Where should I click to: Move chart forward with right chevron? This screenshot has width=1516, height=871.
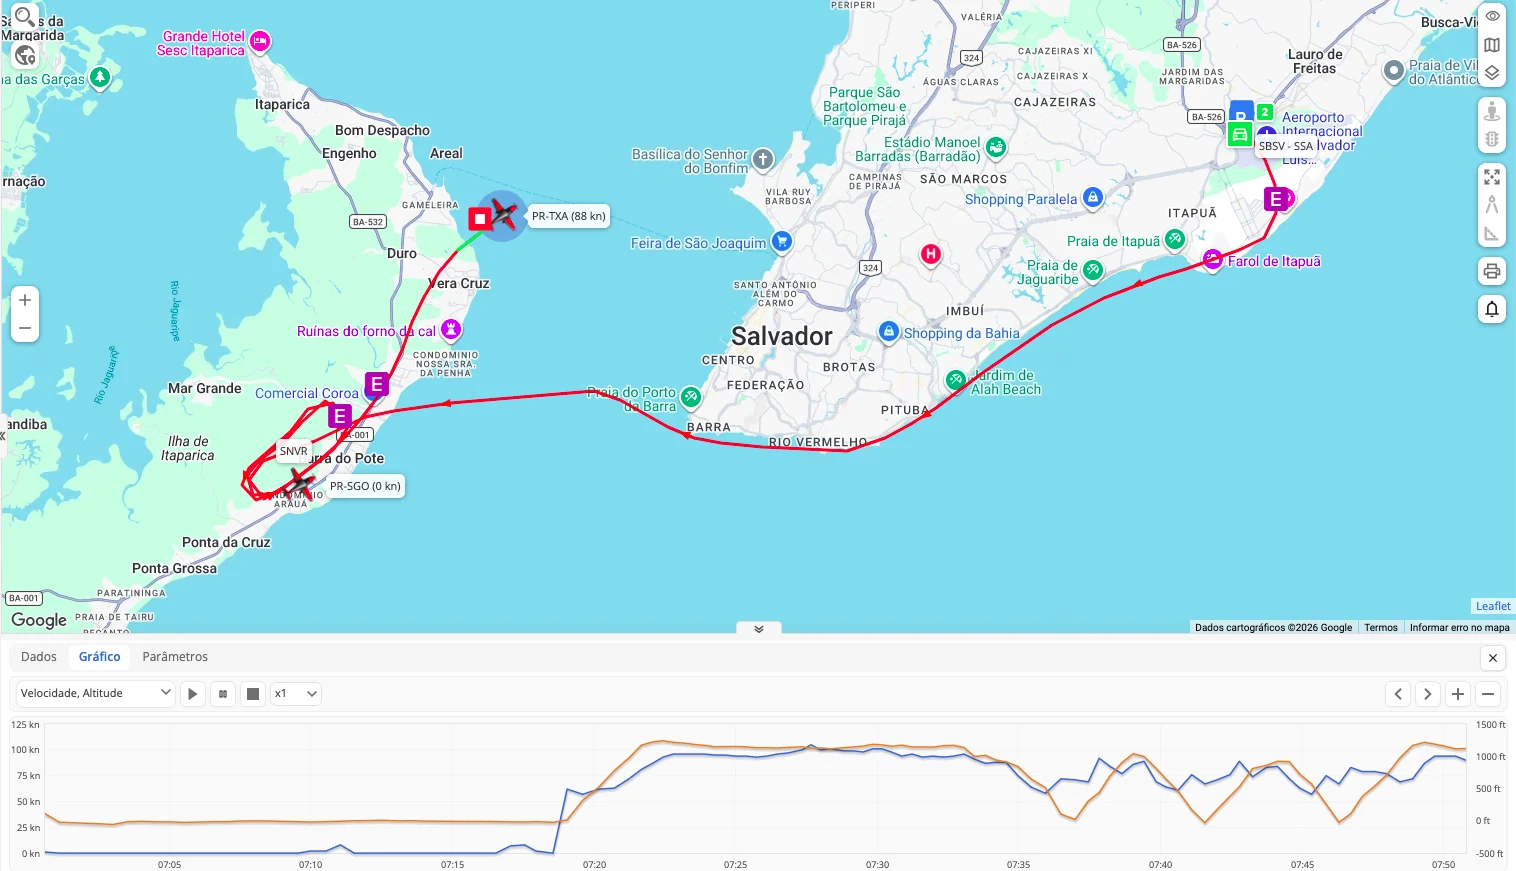[1428, 694]
